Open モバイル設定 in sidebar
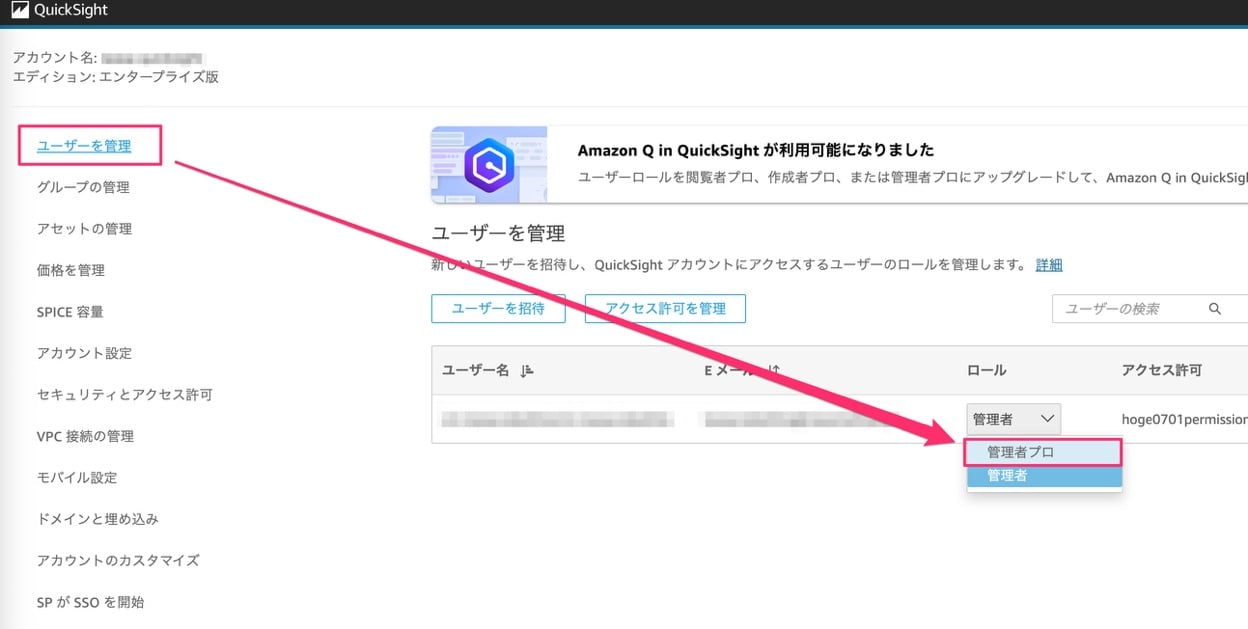This screenshot has width=1248, height=629. 77,478
